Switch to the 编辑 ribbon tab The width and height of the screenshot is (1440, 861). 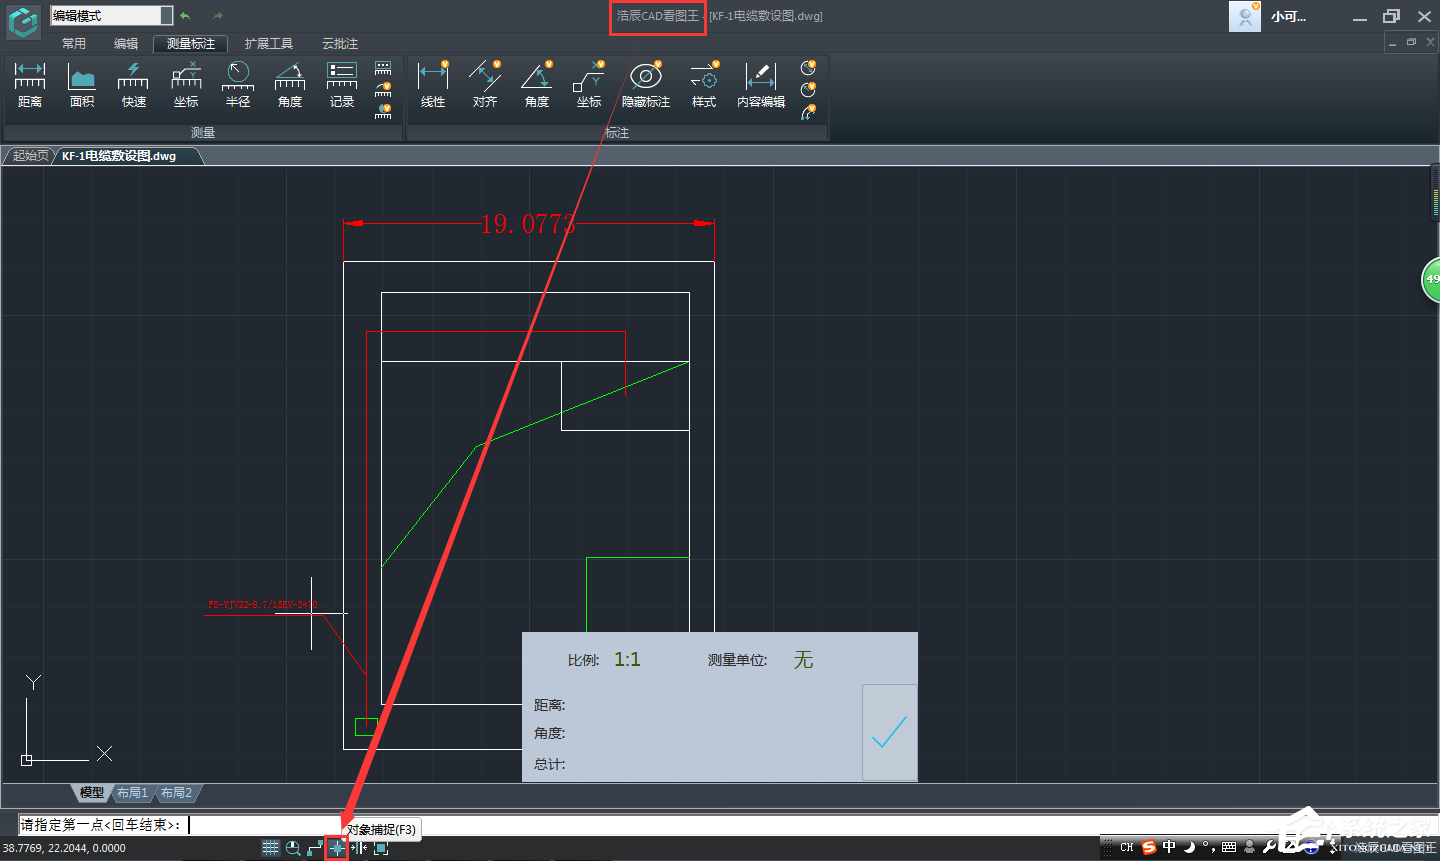[126, 44]
